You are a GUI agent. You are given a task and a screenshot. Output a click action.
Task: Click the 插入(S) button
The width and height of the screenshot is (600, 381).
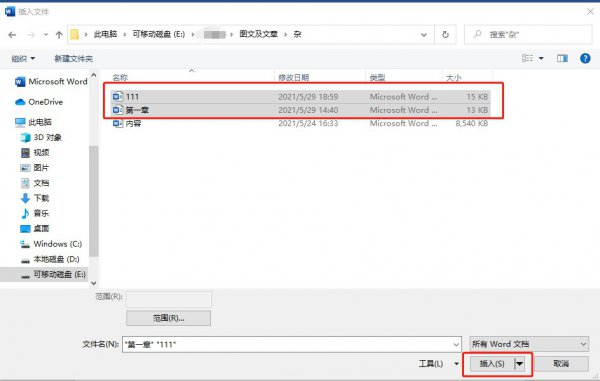point(492,363)
